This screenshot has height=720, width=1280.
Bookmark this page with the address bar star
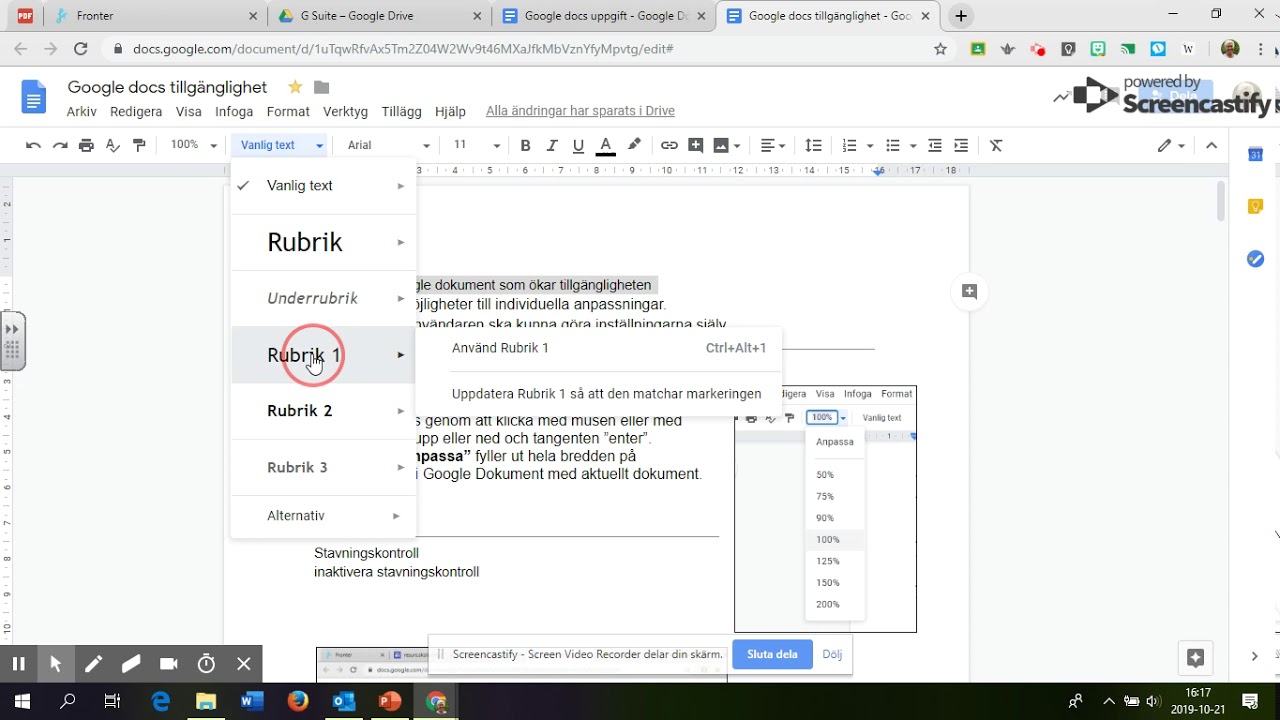click(940, 49)
